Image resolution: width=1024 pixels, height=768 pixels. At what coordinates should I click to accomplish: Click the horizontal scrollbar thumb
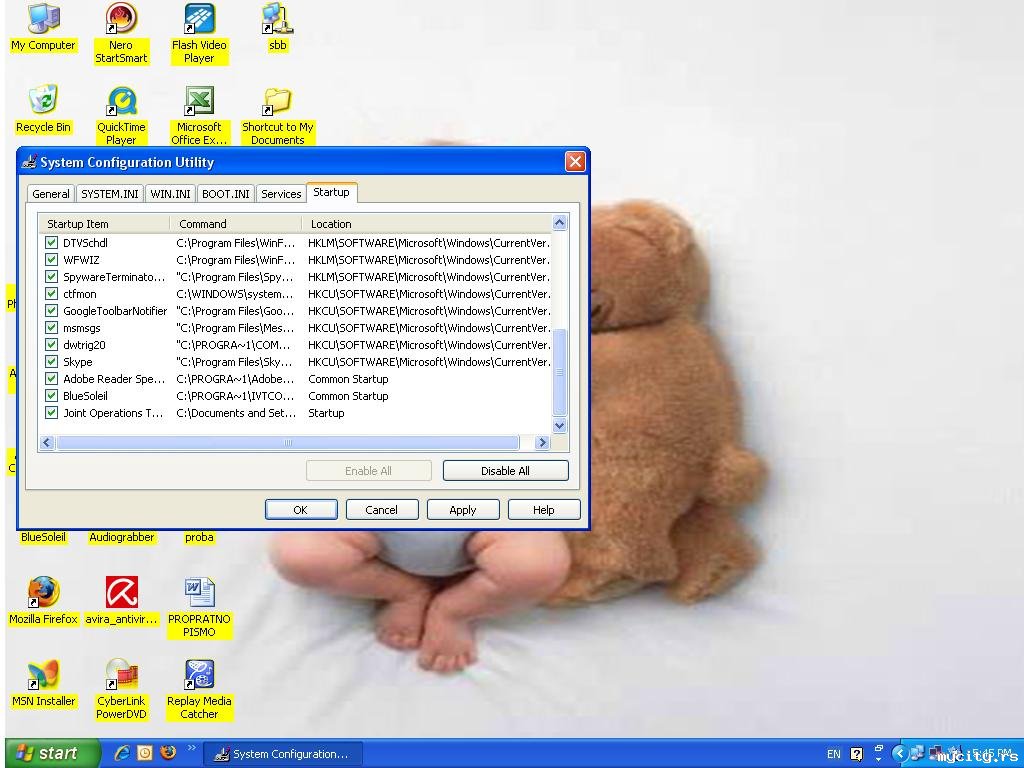[x=287, y=443]
